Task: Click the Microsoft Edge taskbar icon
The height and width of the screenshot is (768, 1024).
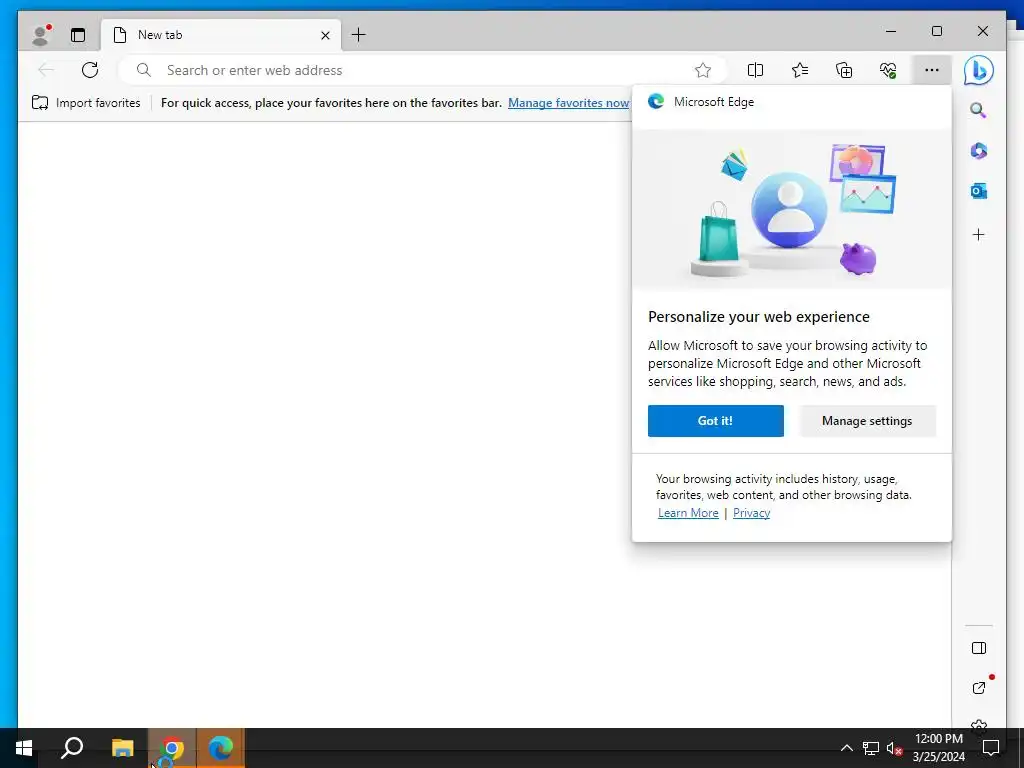Action: coord(221,748)
